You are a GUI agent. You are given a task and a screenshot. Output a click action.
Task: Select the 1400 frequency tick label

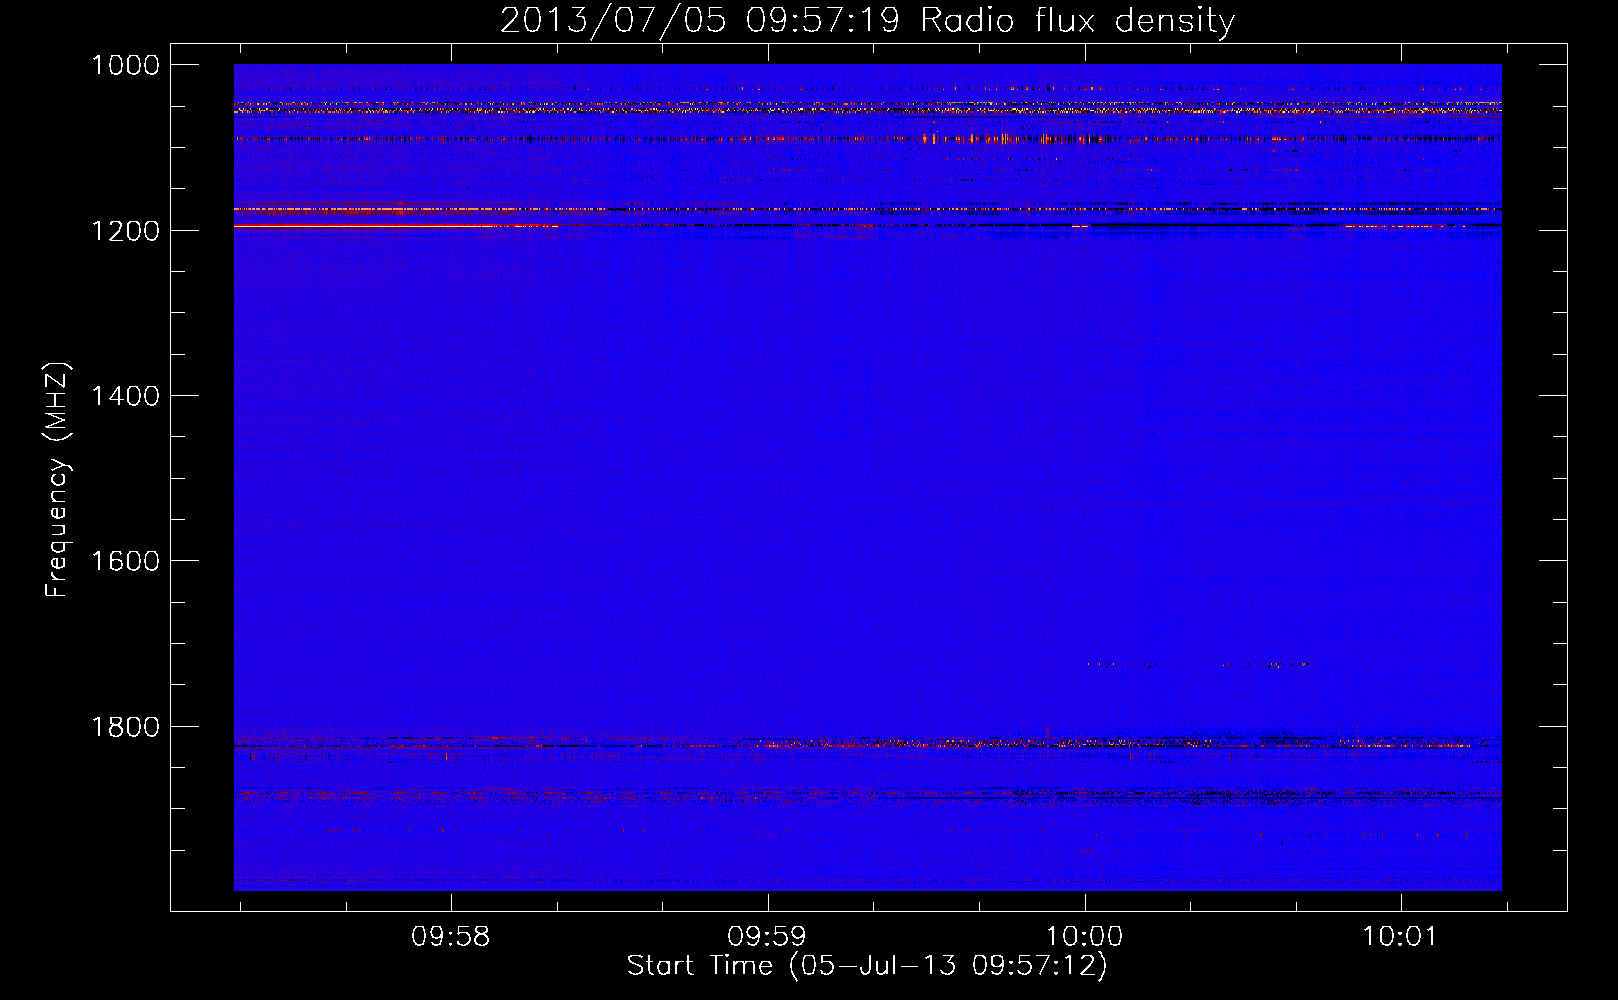click(x=125, y=396)
